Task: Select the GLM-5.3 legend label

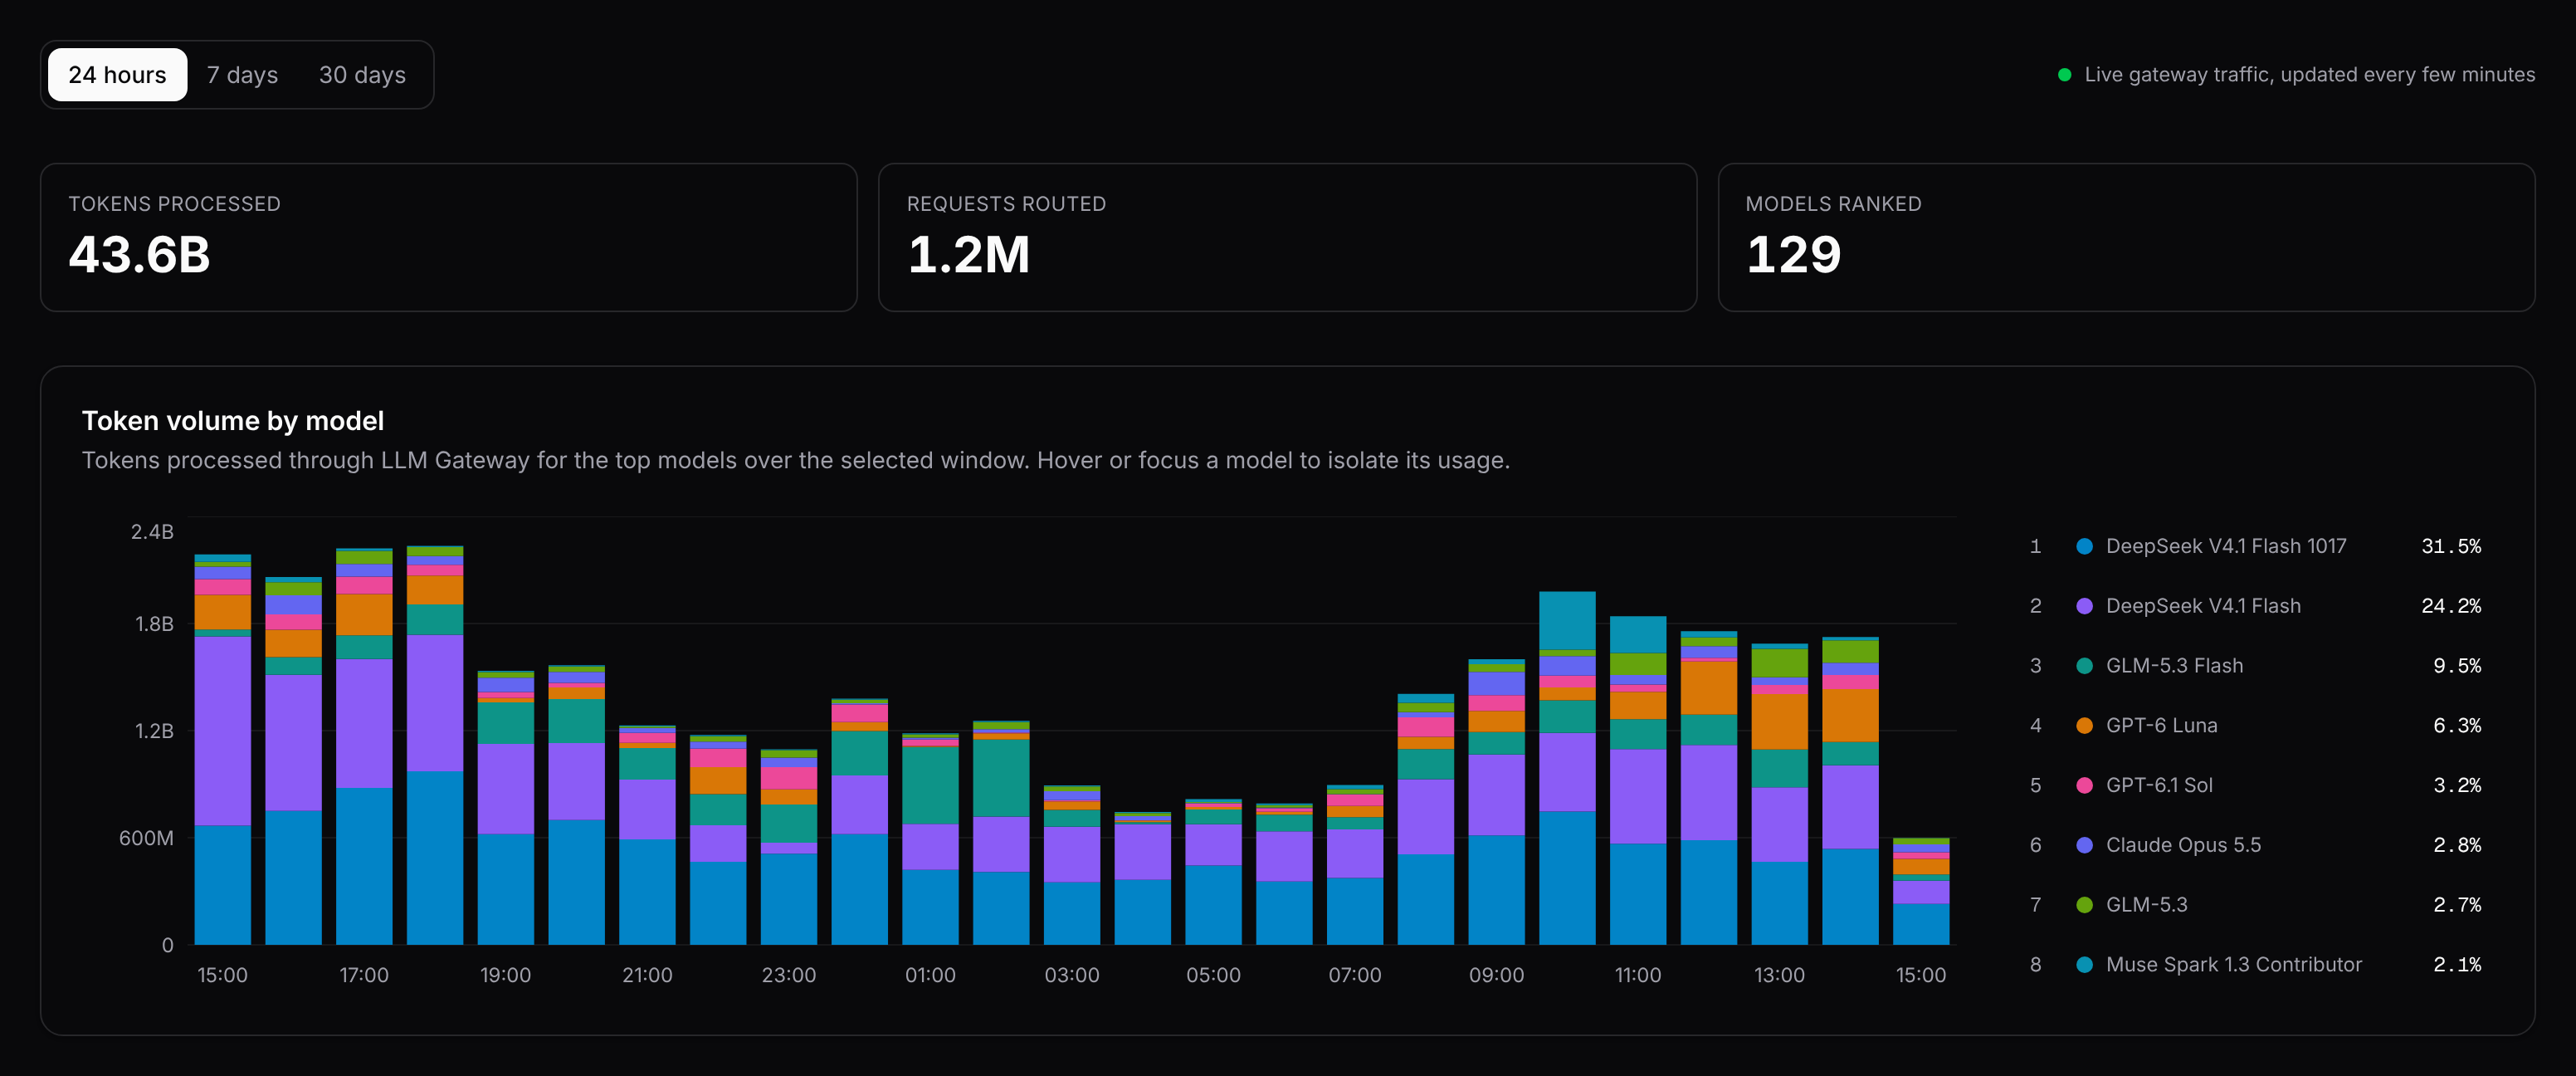Action: click(2146, 905)
